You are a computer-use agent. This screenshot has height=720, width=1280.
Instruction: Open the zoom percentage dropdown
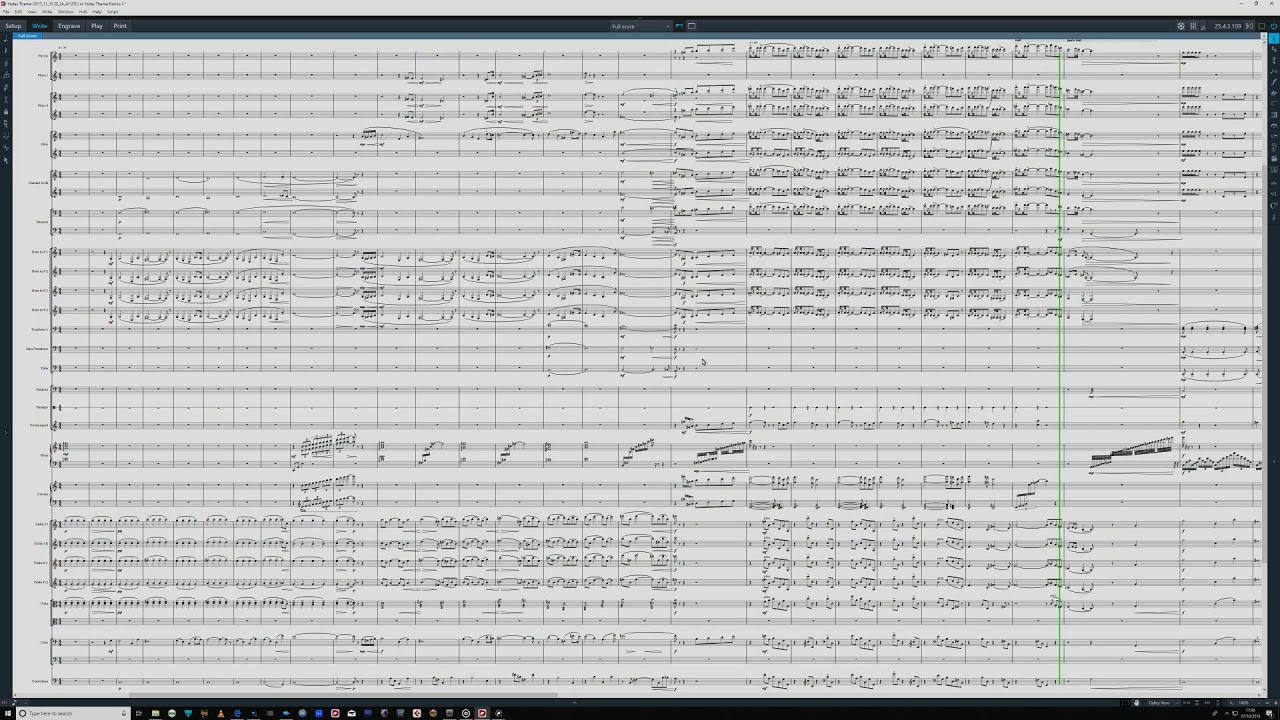[x=1248, y=703]
